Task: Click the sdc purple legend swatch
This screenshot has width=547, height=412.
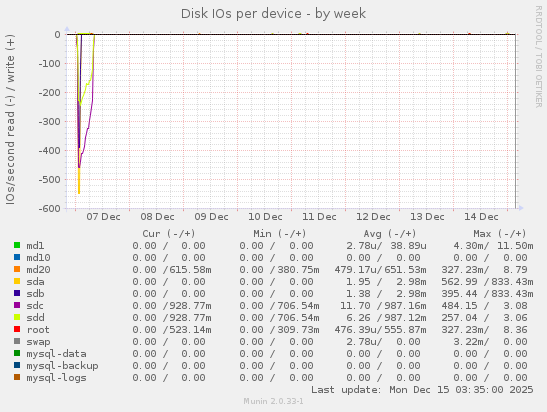Action: pos(17,305)
